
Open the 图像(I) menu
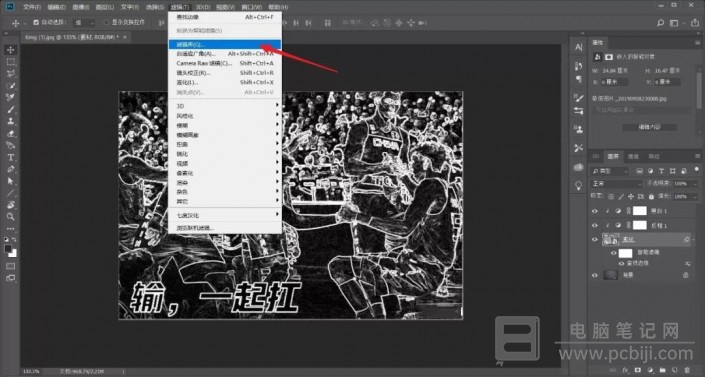point(80,7)
